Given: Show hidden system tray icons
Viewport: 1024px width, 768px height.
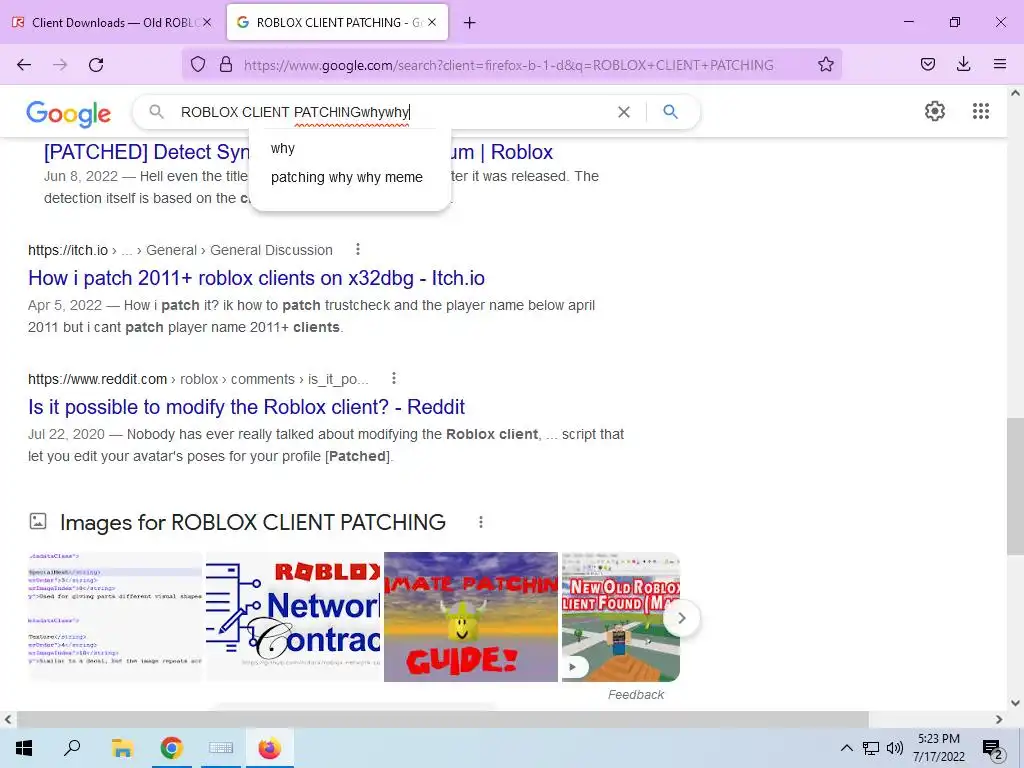Looking at the screenshot, I should (x=846, y=748).
